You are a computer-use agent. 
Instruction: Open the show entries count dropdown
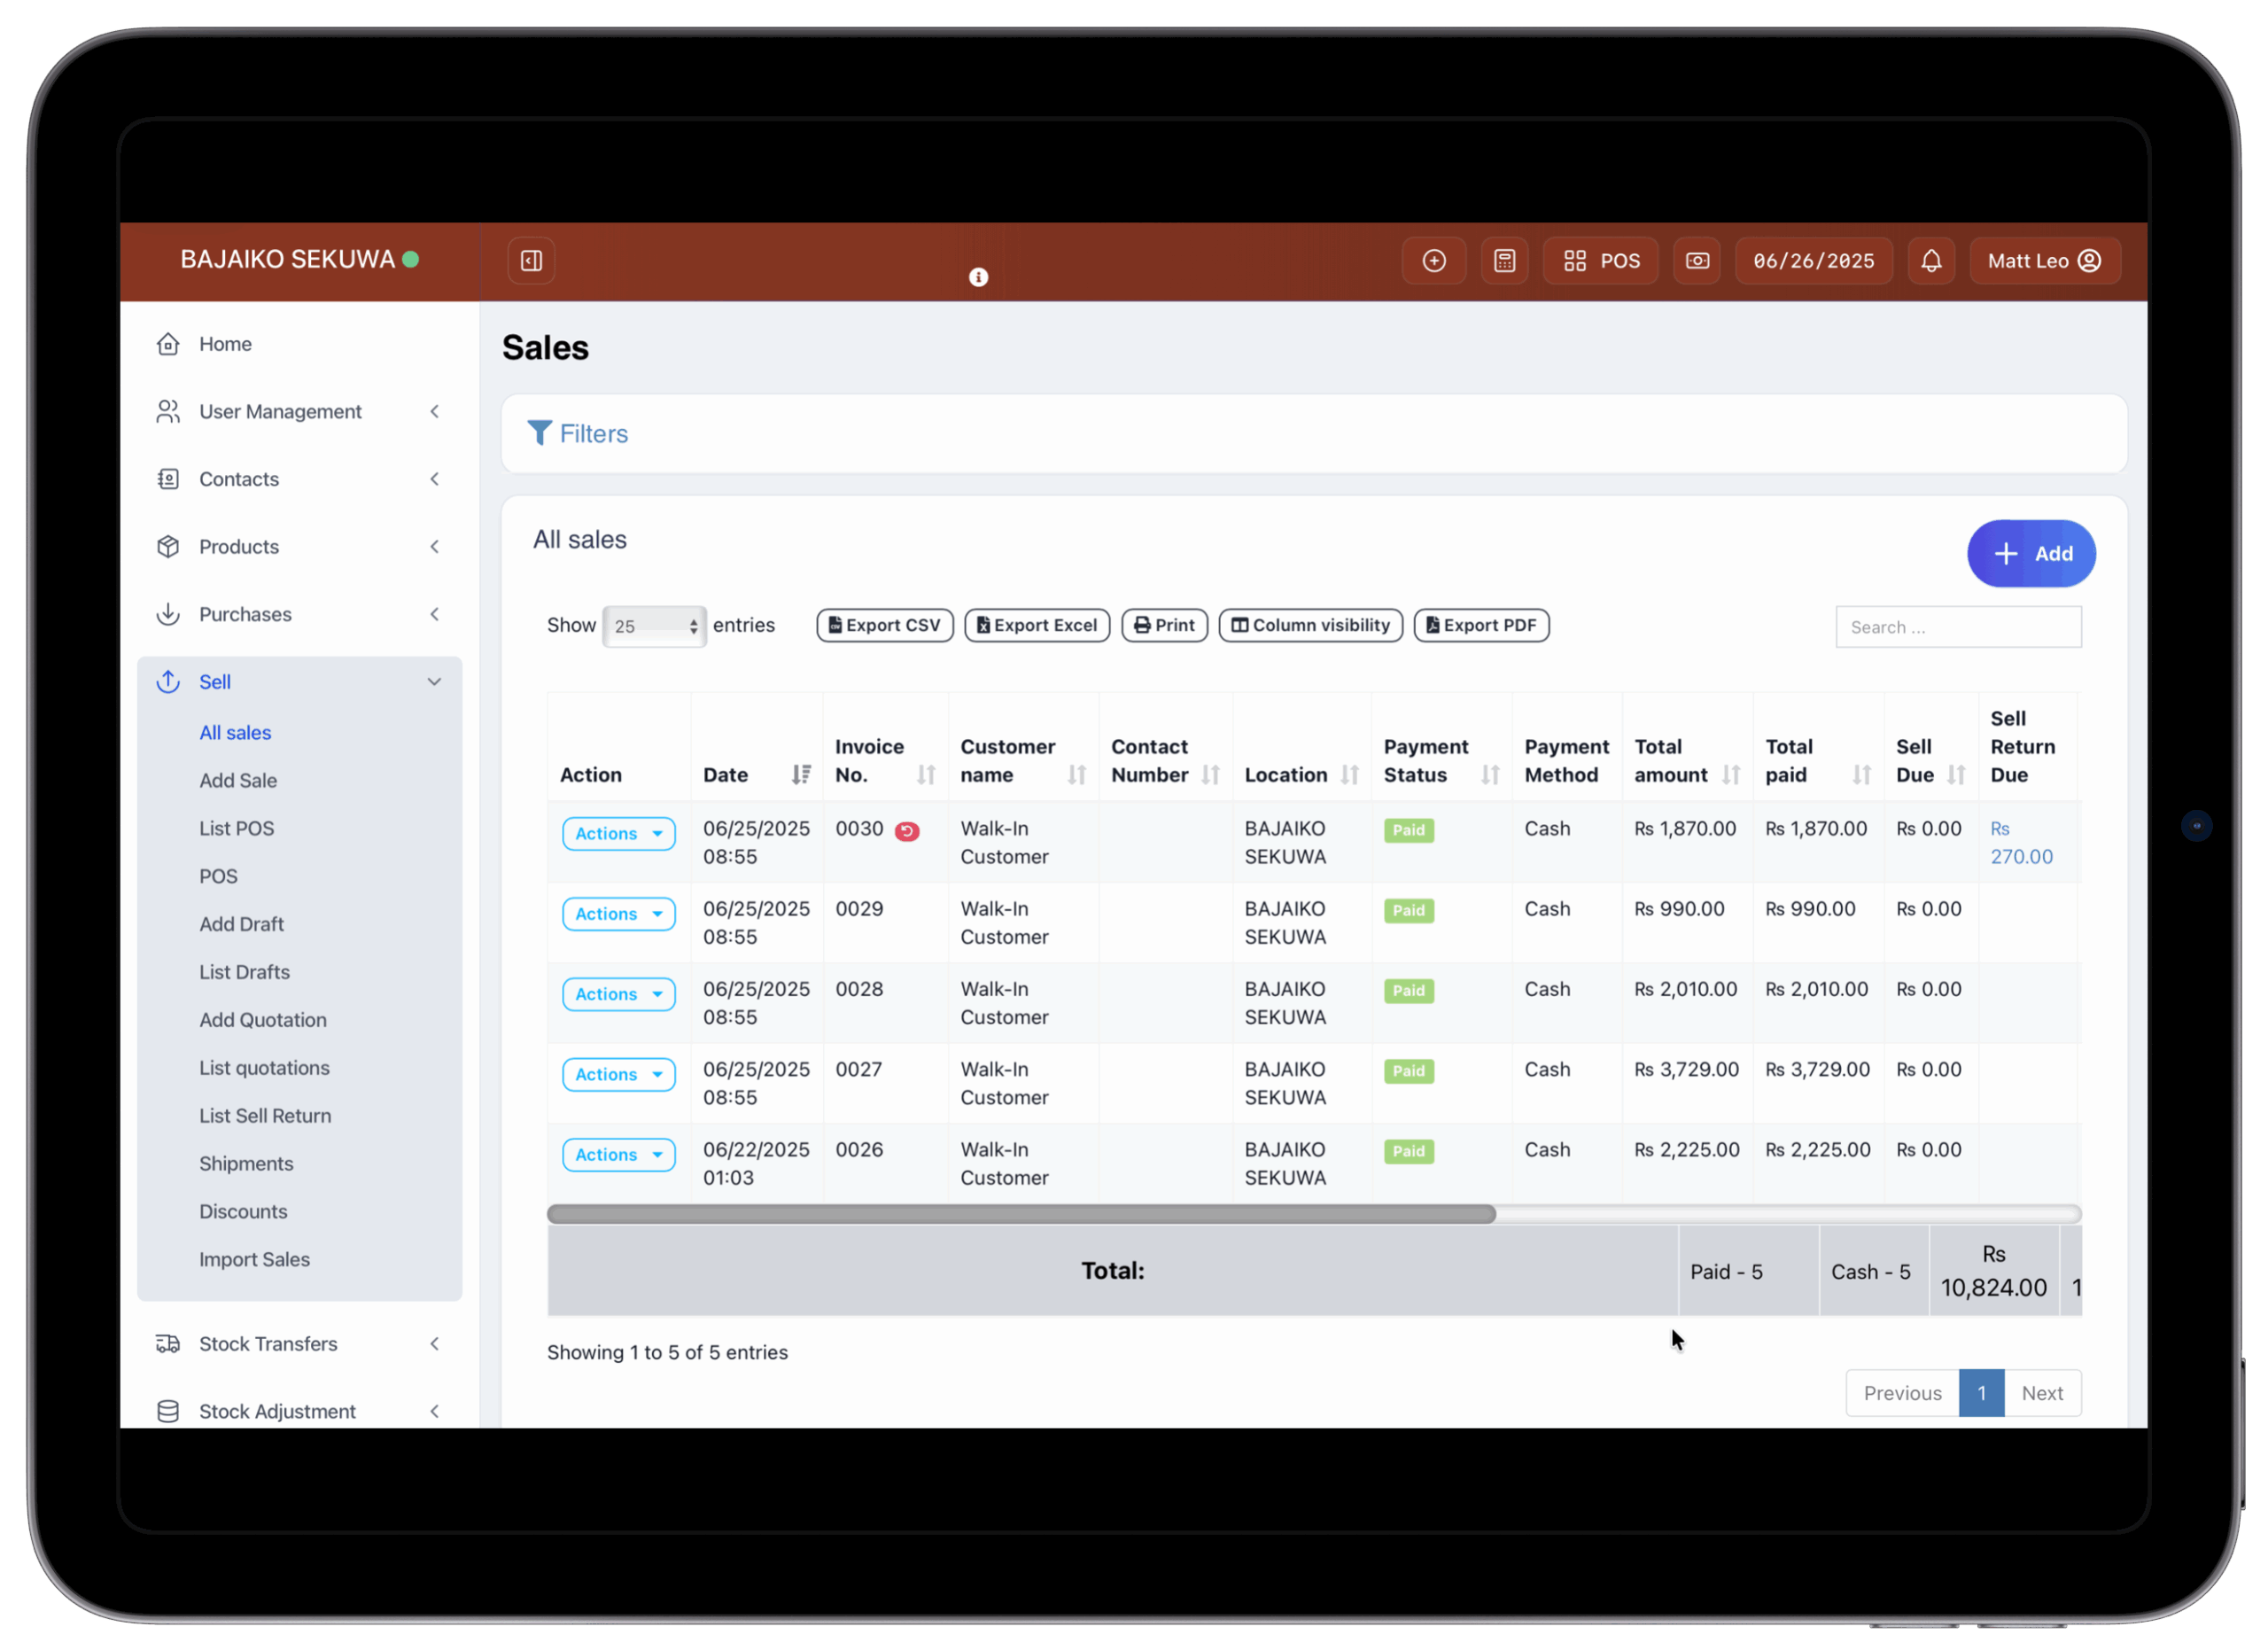pyautogui.click(x=654, y=626)
